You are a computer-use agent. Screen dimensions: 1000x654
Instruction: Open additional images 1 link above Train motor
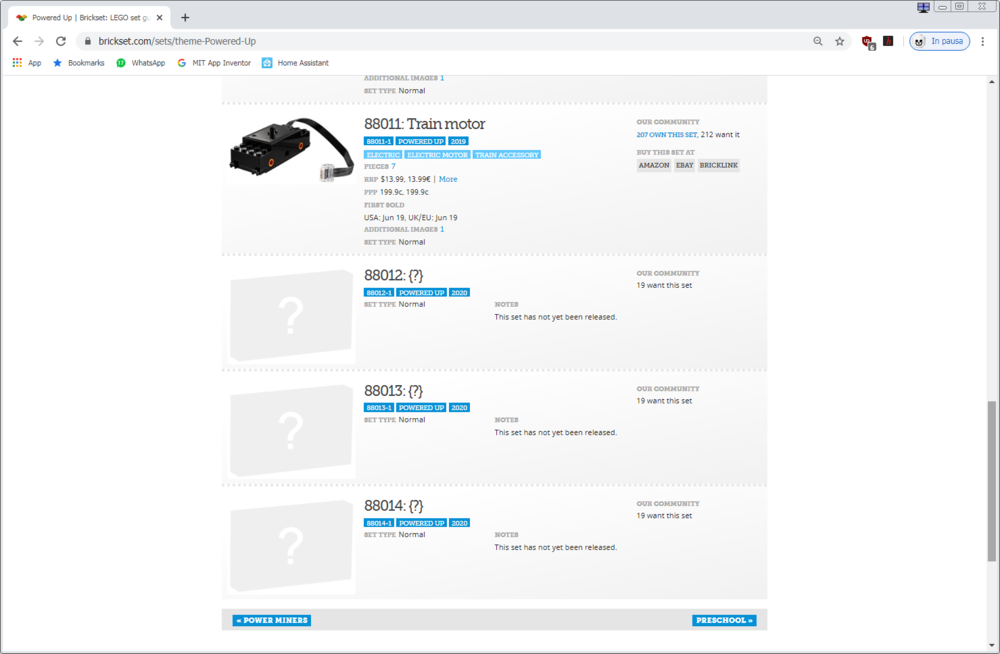[x=442, y=78]
